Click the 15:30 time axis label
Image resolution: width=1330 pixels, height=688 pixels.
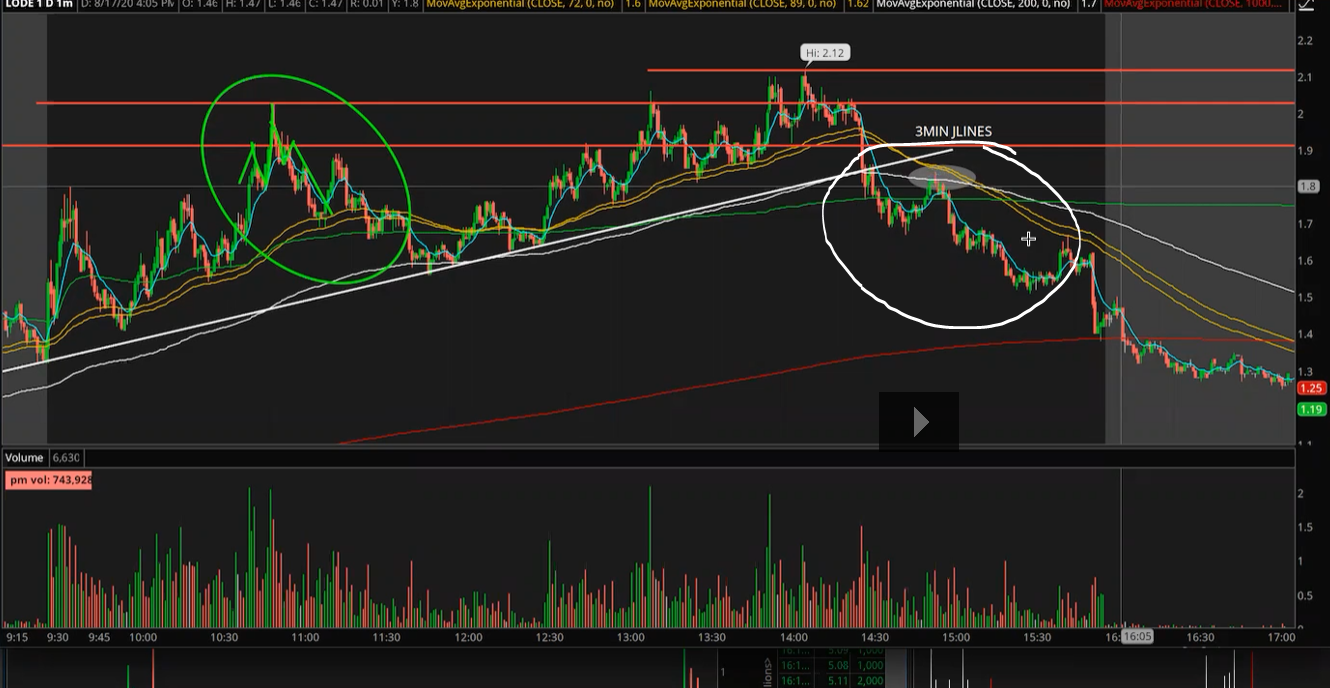click(x=1038, y=637)
